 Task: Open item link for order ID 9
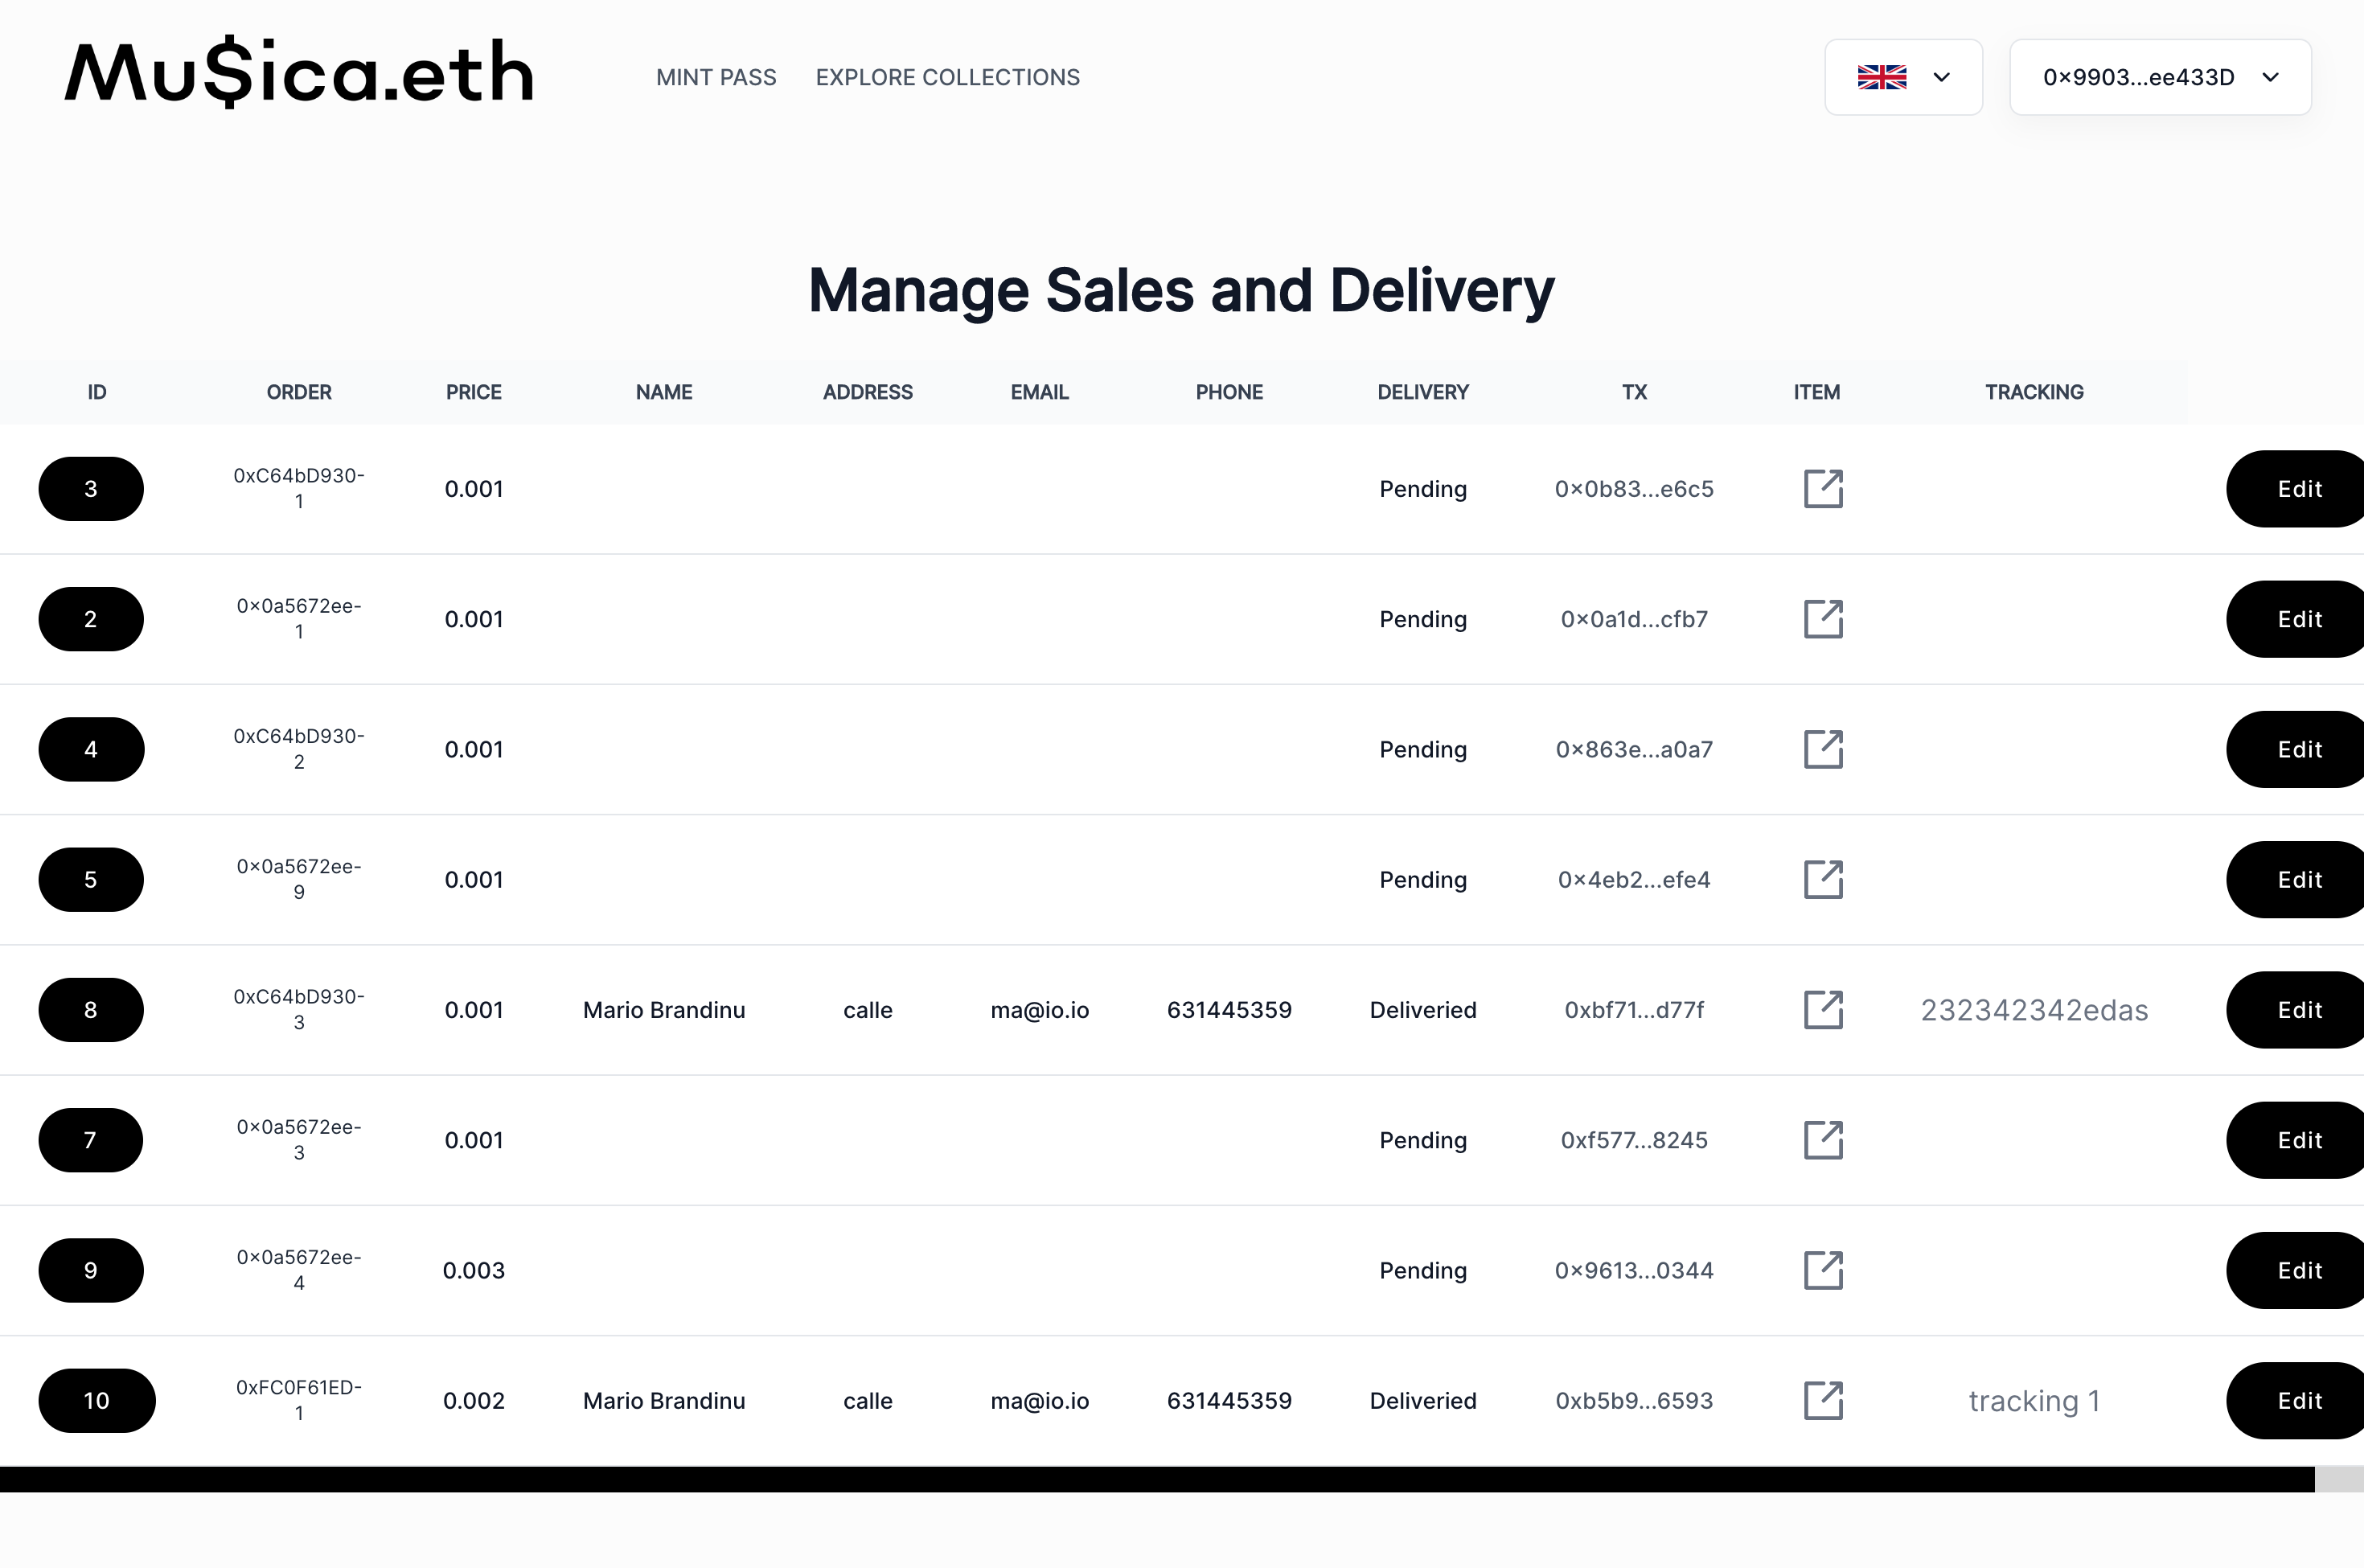1822,1270
